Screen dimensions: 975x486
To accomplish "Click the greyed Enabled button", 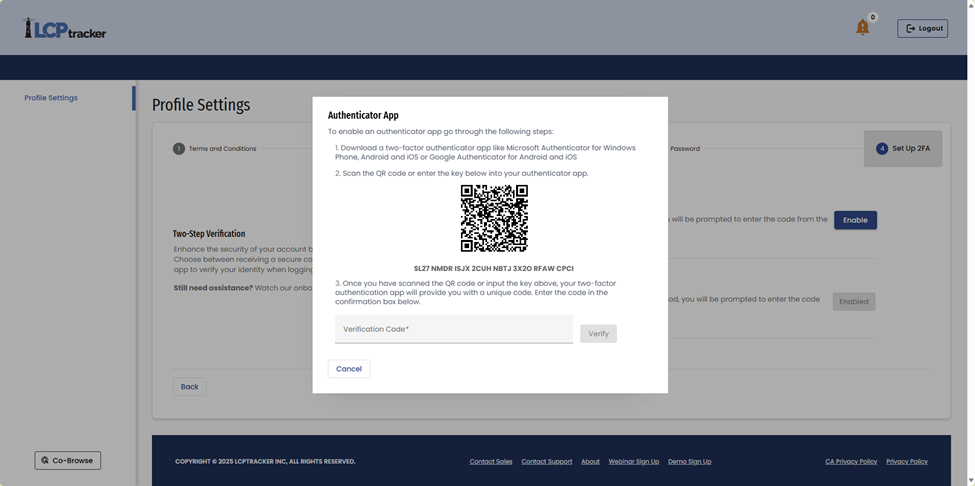I will 854,301.
